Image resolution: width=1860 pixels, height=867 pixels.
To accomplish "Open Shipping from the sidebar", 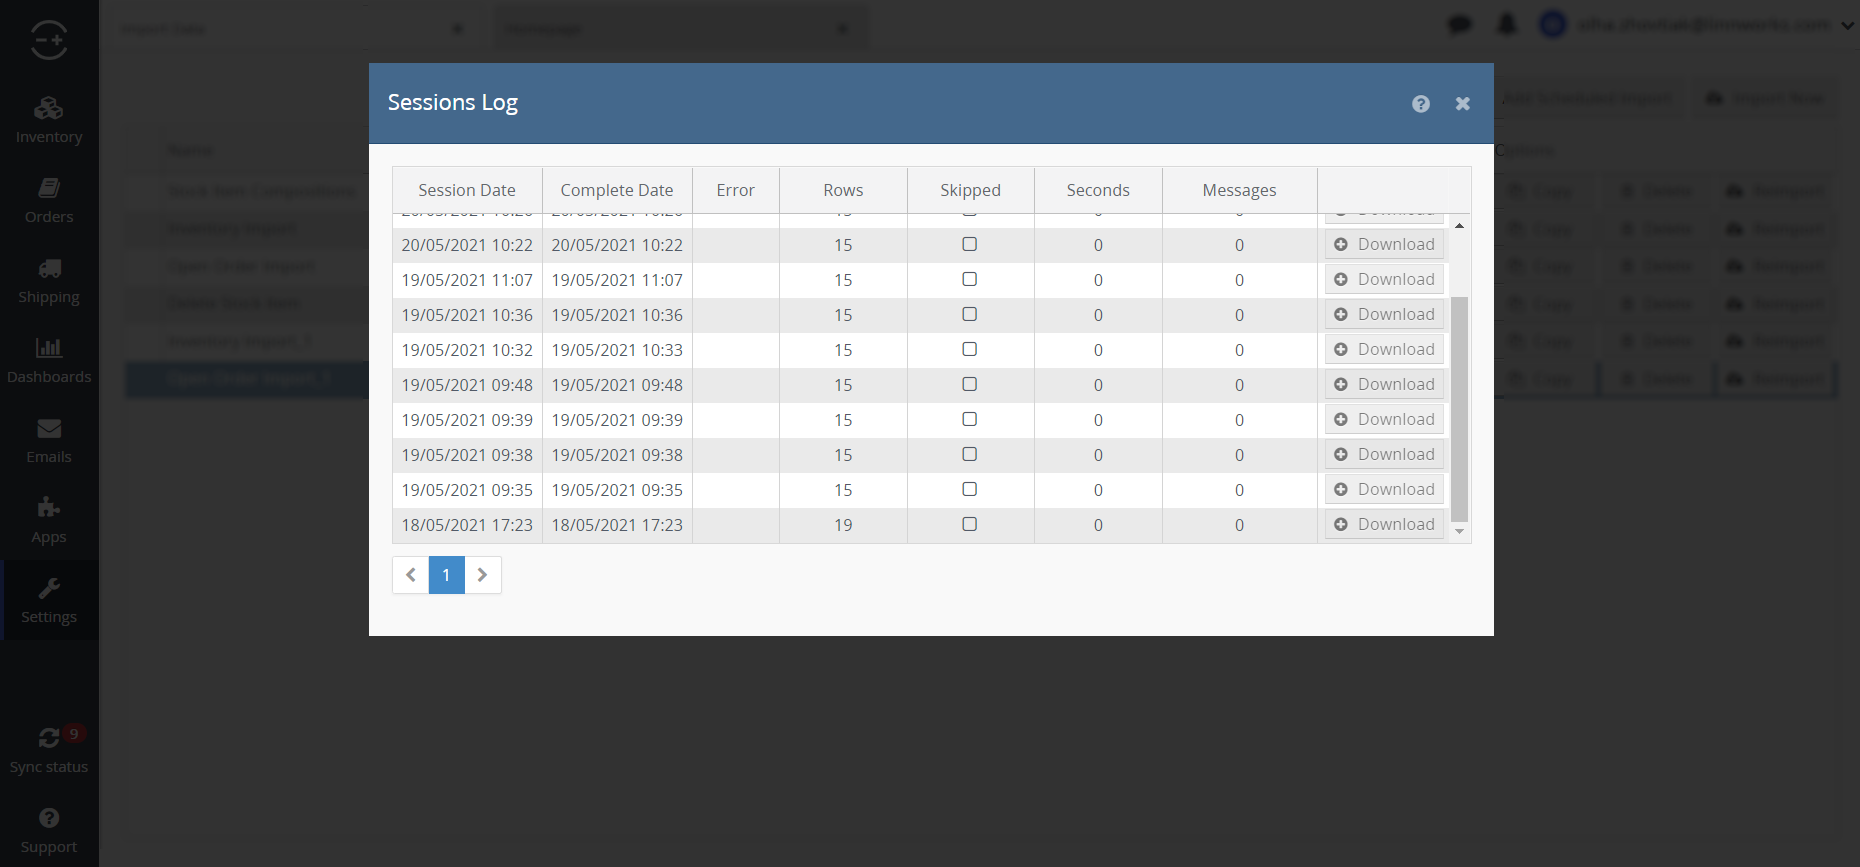I will (x=48, y=280).
